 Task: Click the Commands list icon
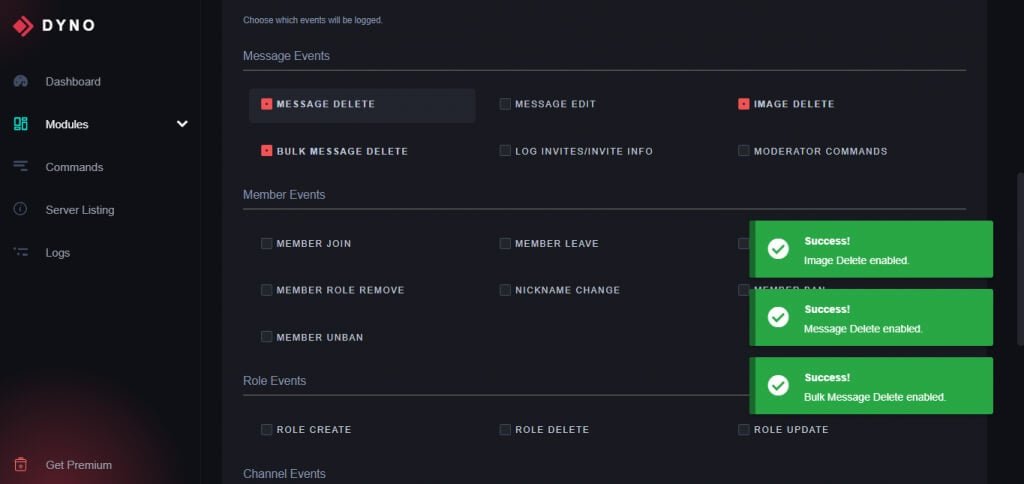point(20,167)
